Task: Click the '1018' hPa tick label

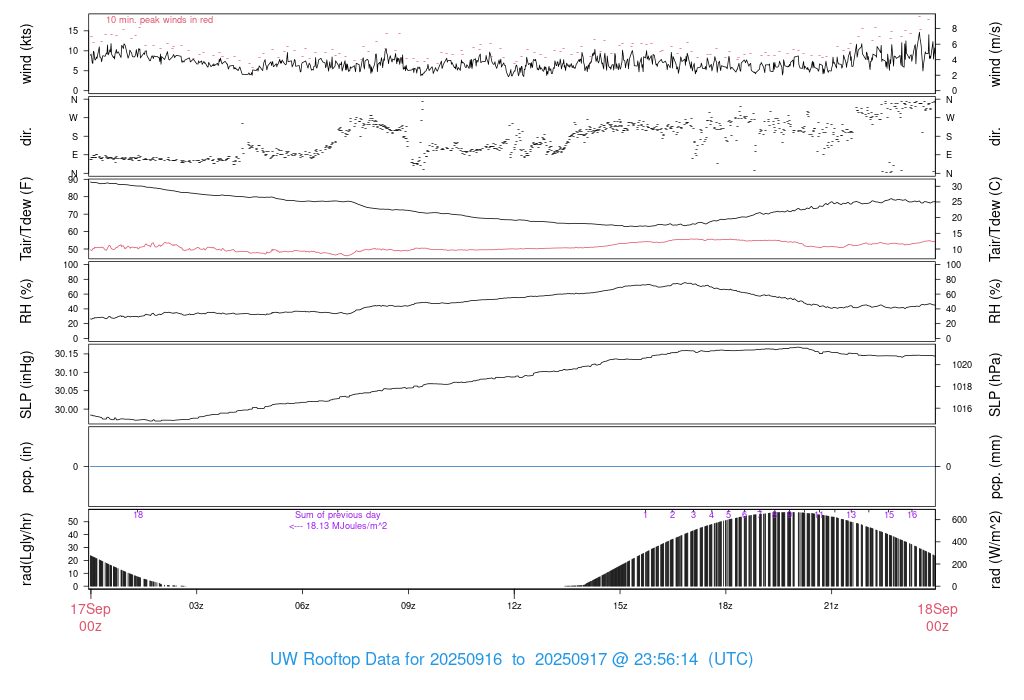Action: 962,387
